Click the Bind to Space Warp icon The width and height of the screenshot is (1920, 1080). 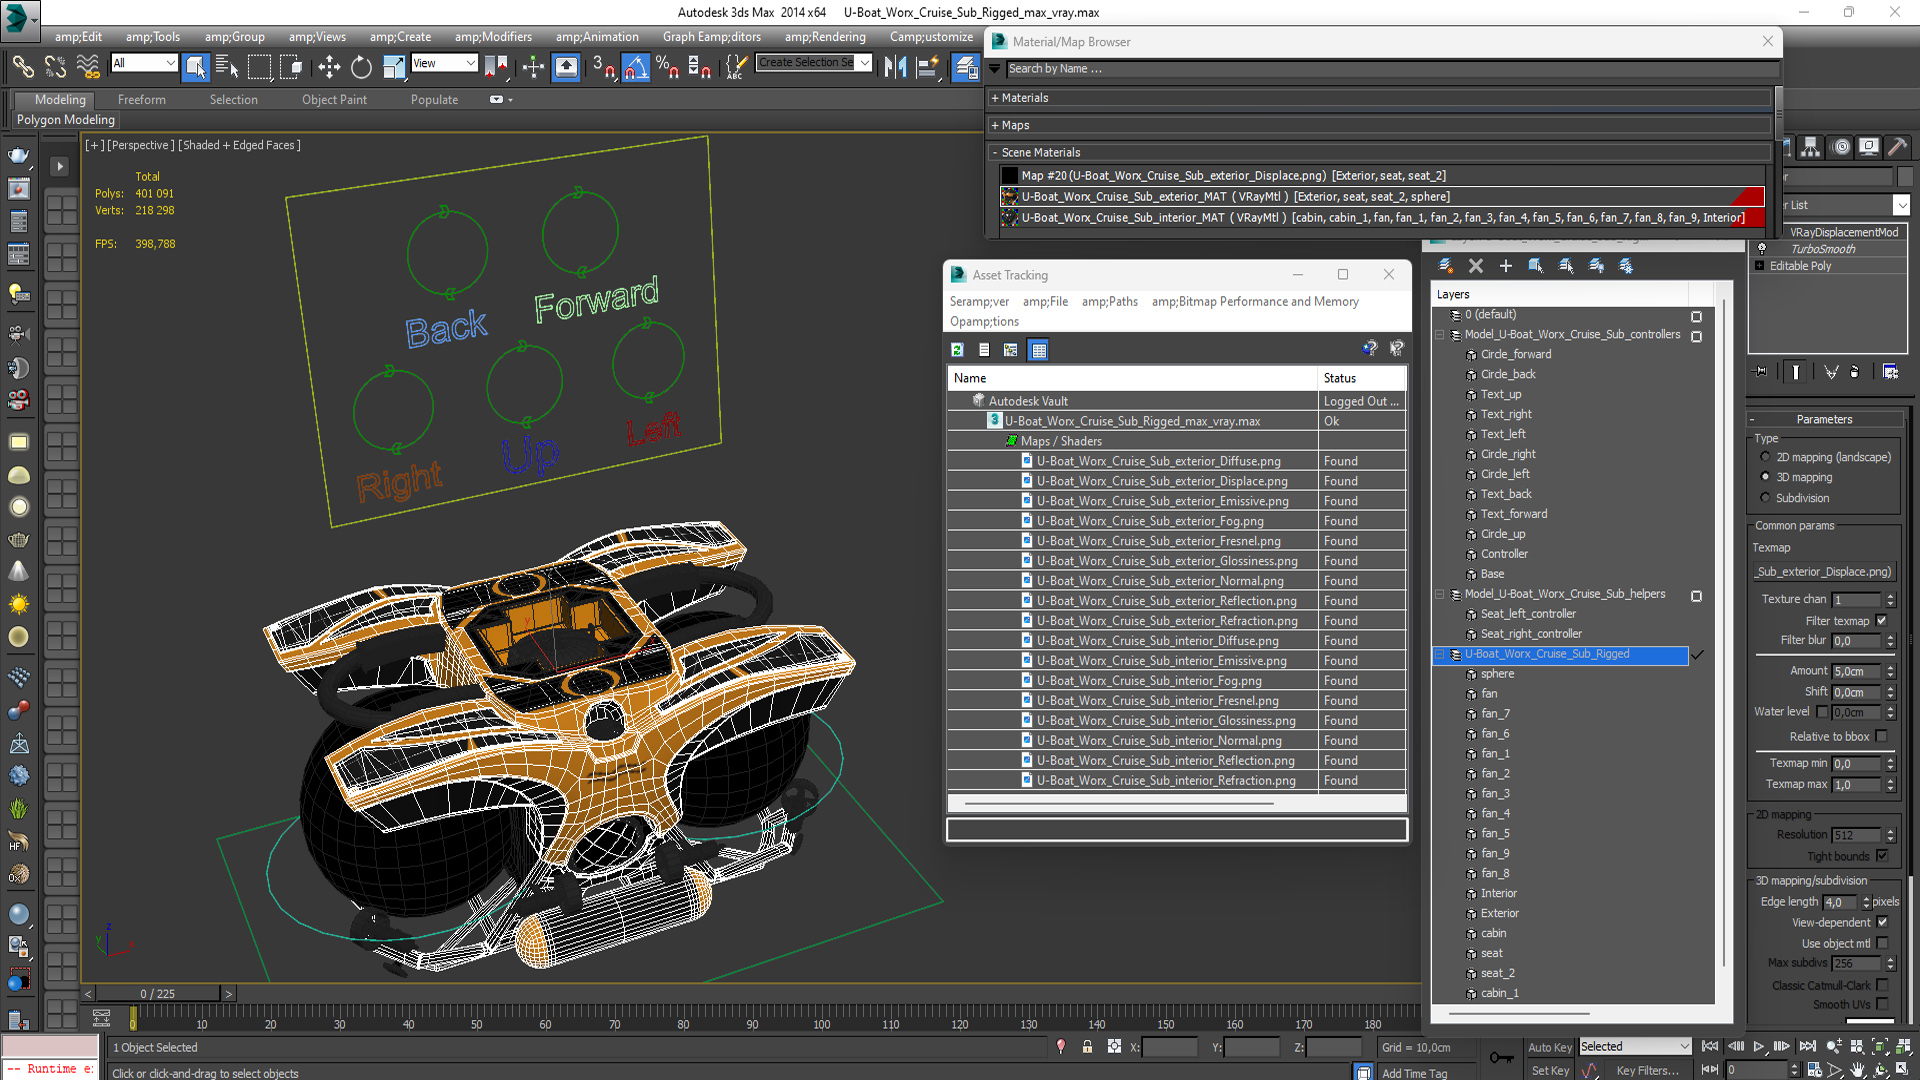point(88,67)
